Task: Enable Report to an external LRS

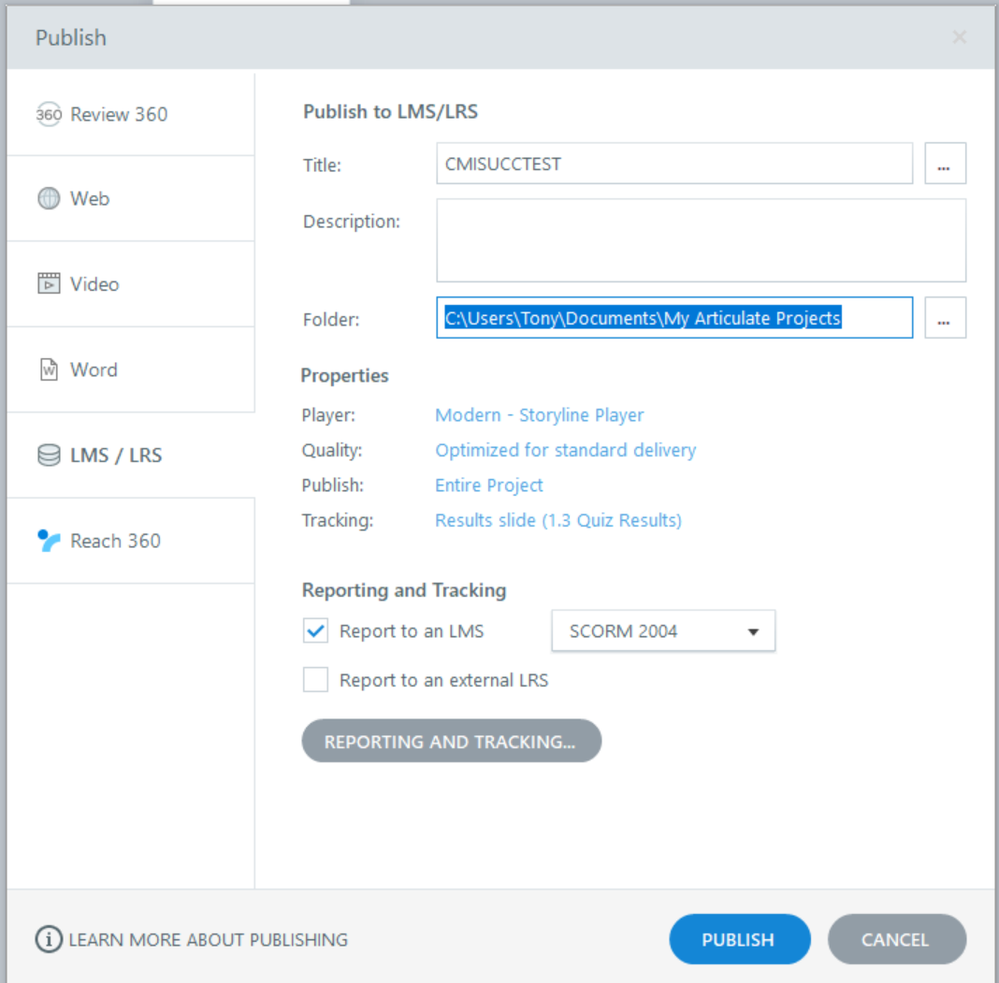Action: (x=316, y=680)
